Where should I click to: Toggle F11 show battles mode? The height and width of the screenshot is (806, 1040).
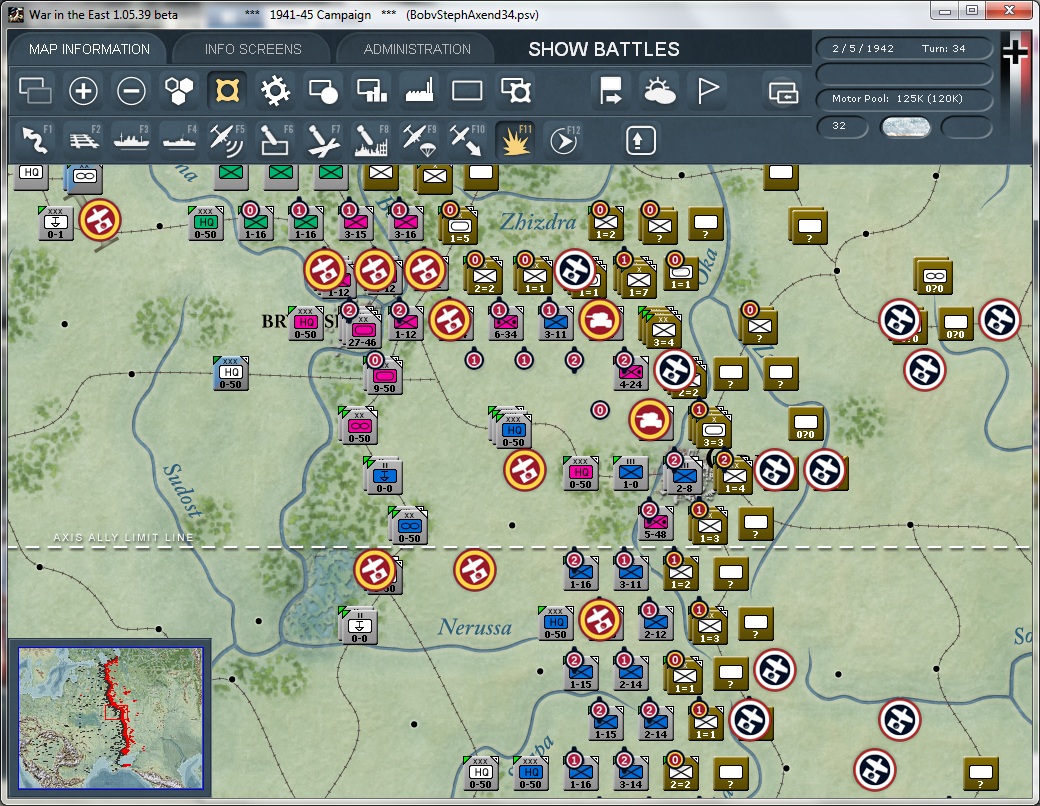click(x=515, y=140)
